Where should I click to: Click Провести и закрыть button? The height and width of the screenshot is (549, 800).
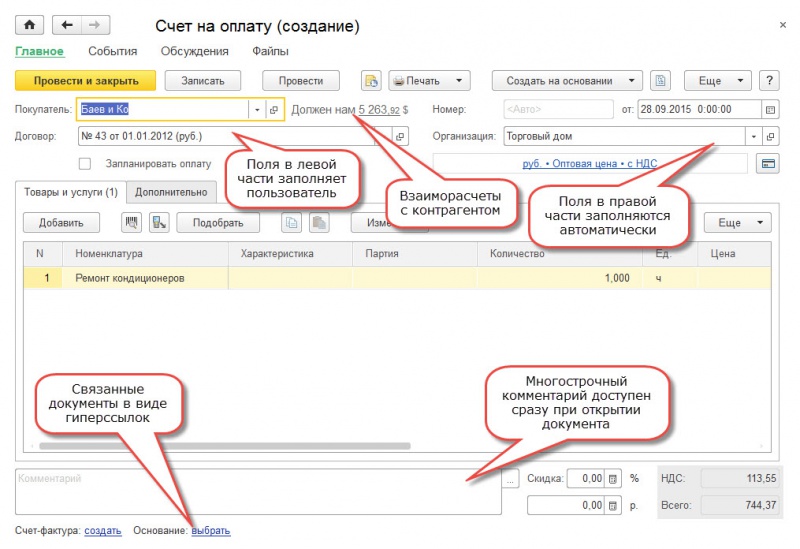[x=86, y=81]
